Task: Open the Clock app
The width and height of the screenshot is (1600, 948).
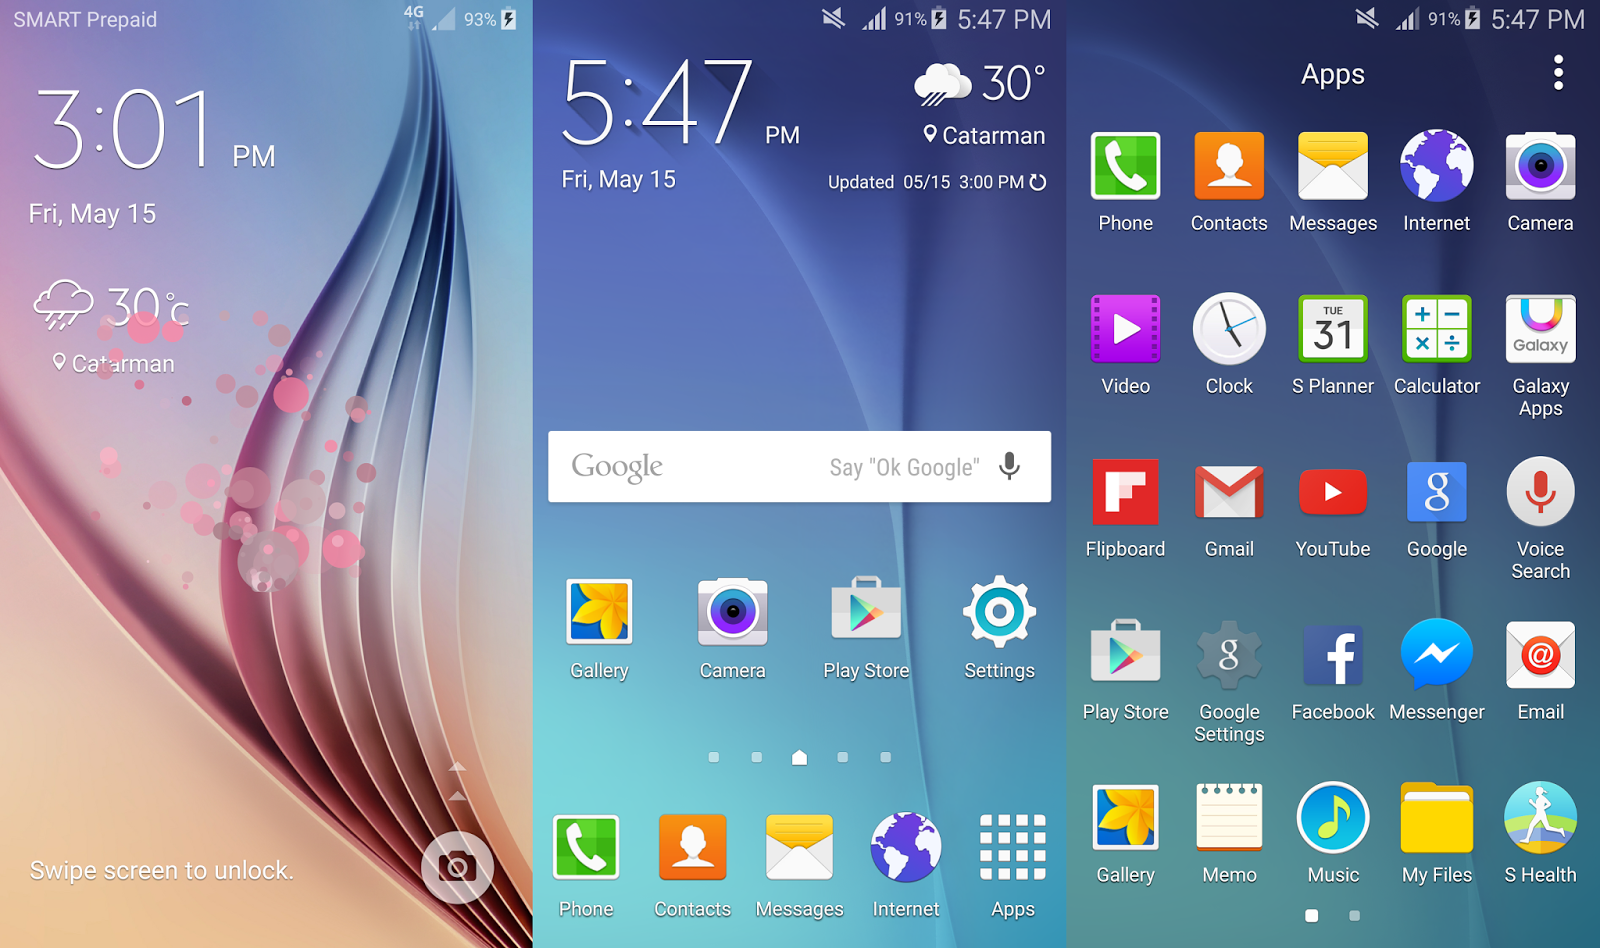Action: (x=1229, y=345)
